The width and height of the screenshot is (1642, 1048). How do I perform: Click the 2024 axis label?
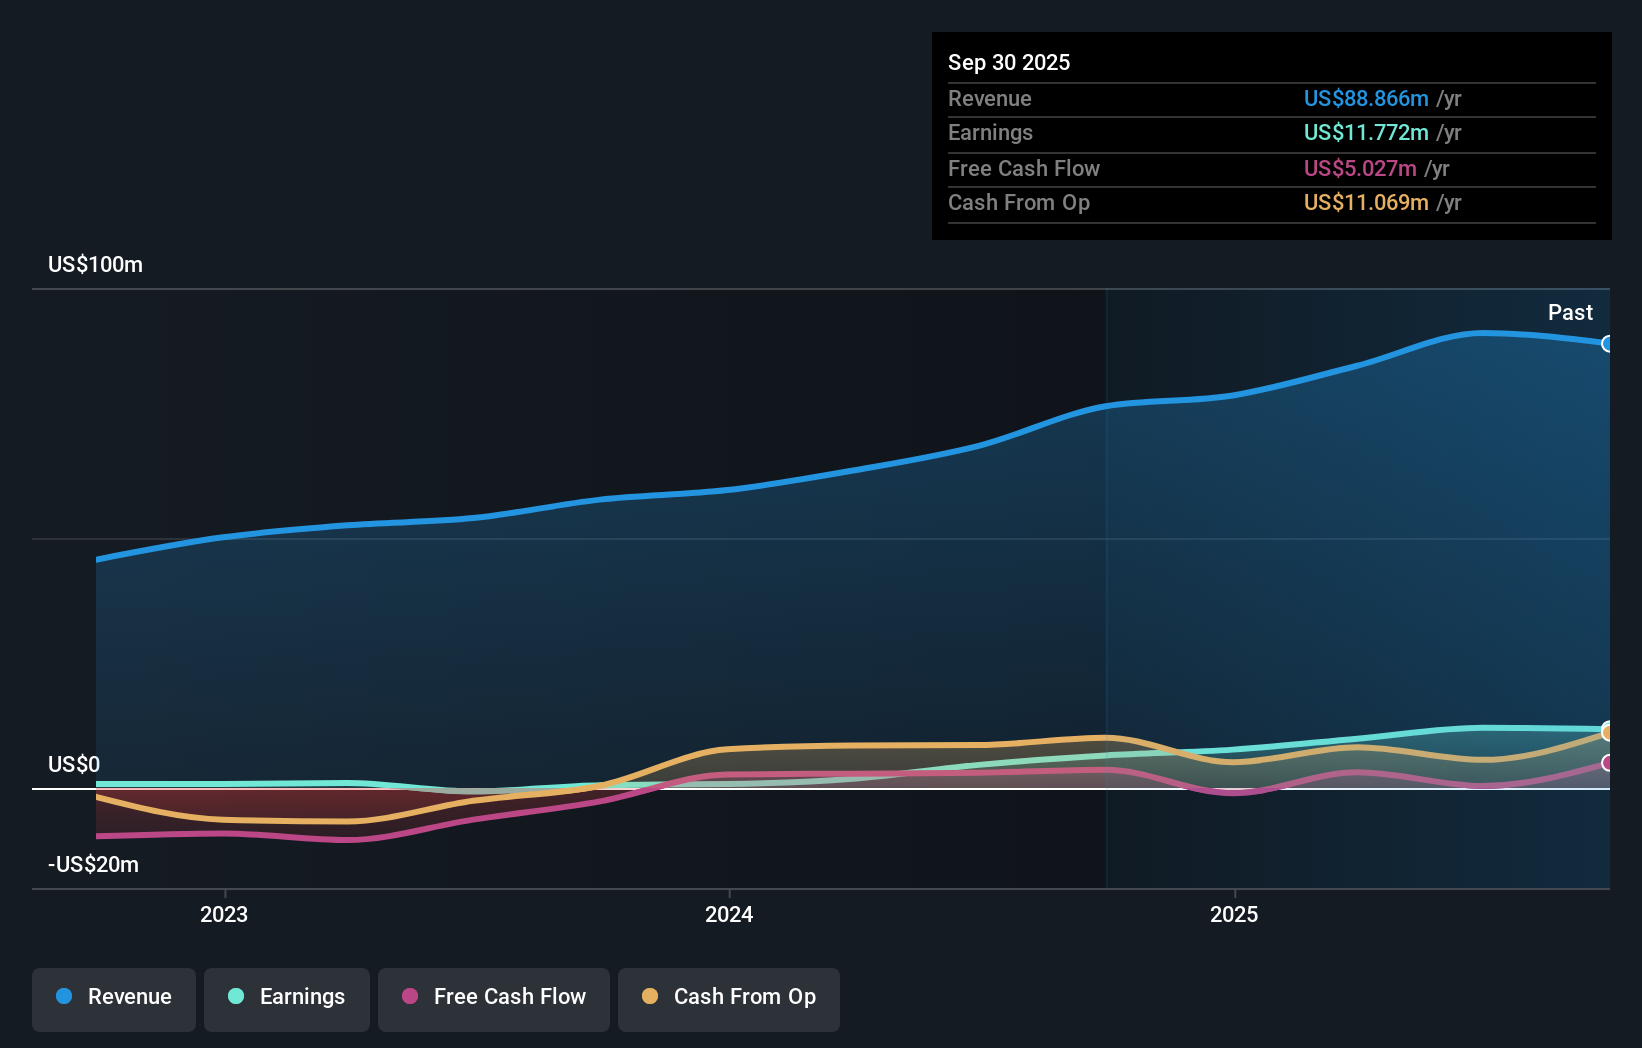coord(728,913)
